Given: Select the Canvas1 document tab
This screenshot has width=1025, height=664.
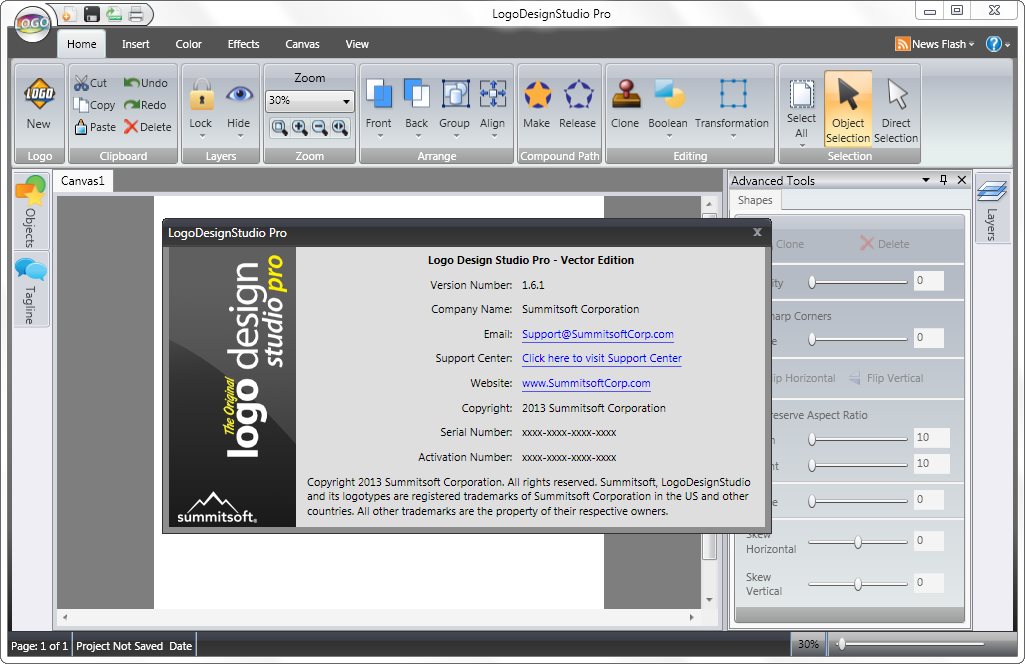Looking at the screenshot, I should pos(83,181).
